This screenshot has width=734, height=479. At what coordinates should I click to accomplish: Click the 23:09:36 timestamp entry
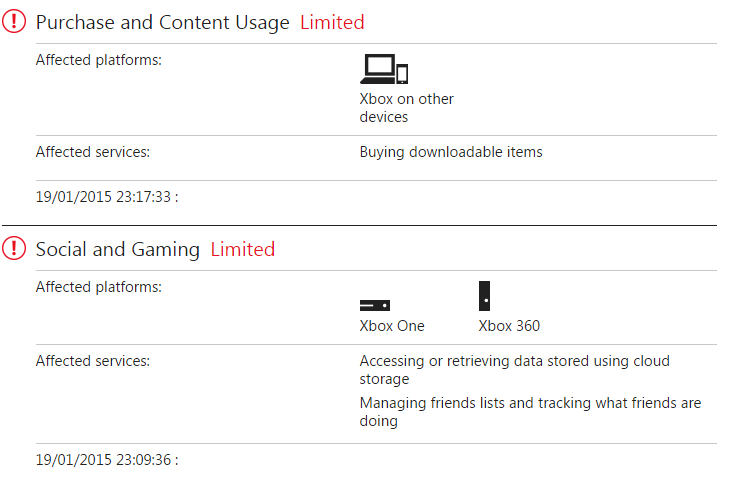coord(106,461)
